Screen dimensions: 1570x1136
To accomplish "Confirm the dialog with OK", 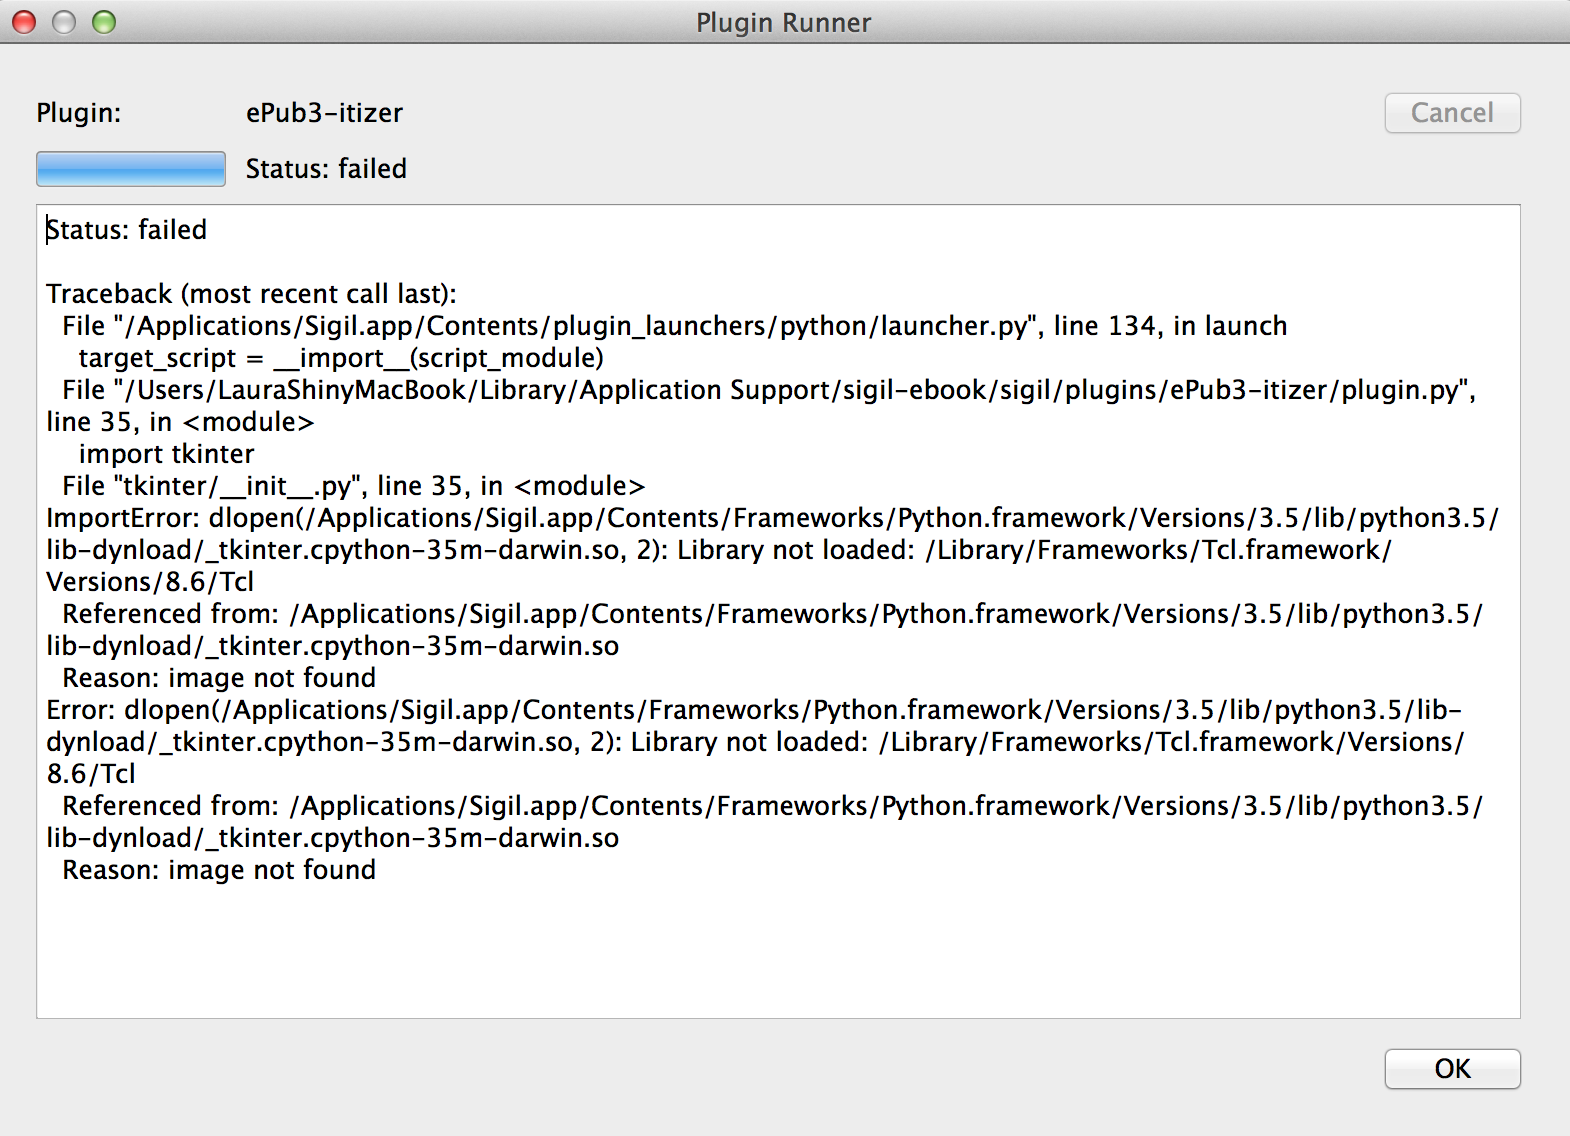I will pos(1452,1069).
